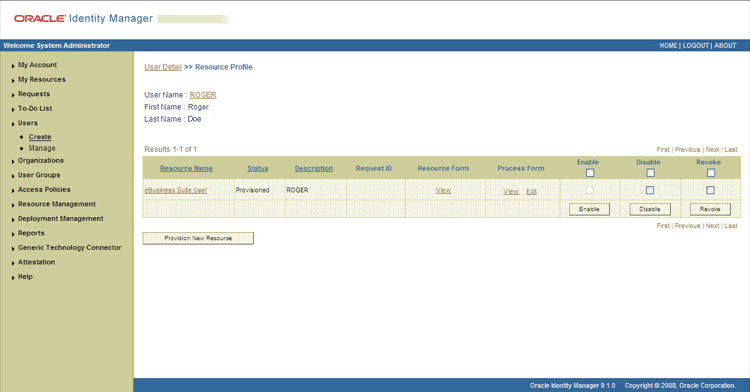Sort table by Description header
This screenshot has width=750, height=392.
coord(314,168)
